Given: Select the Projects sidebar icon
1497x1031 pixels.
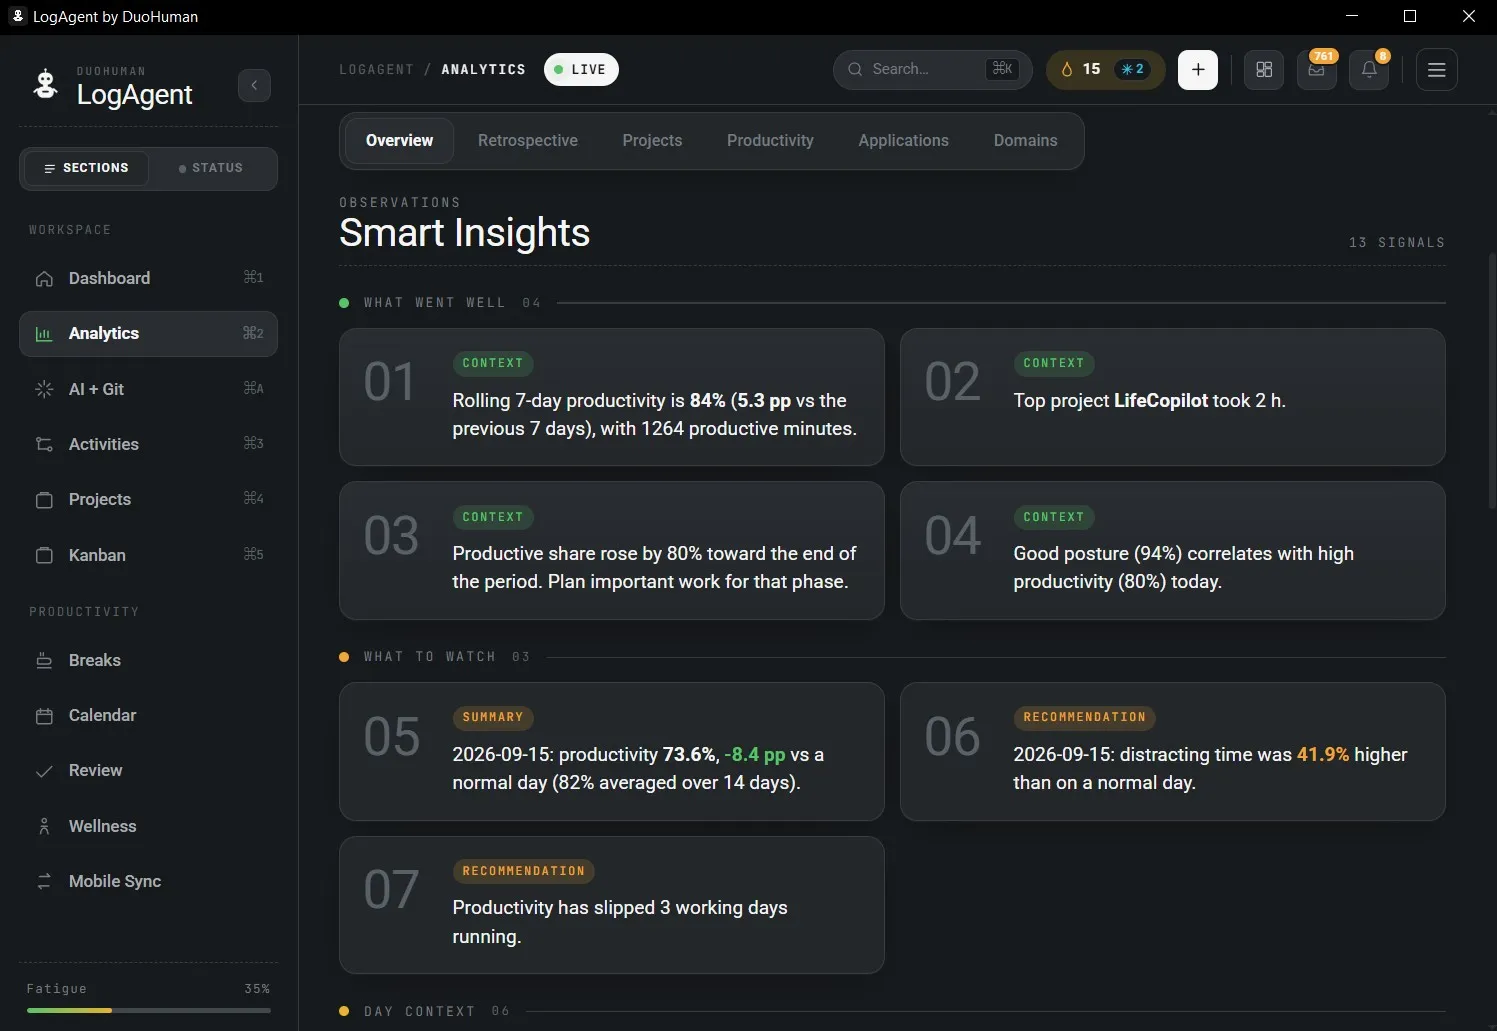Looking at the screenshot, I should [x=44, y=500].
